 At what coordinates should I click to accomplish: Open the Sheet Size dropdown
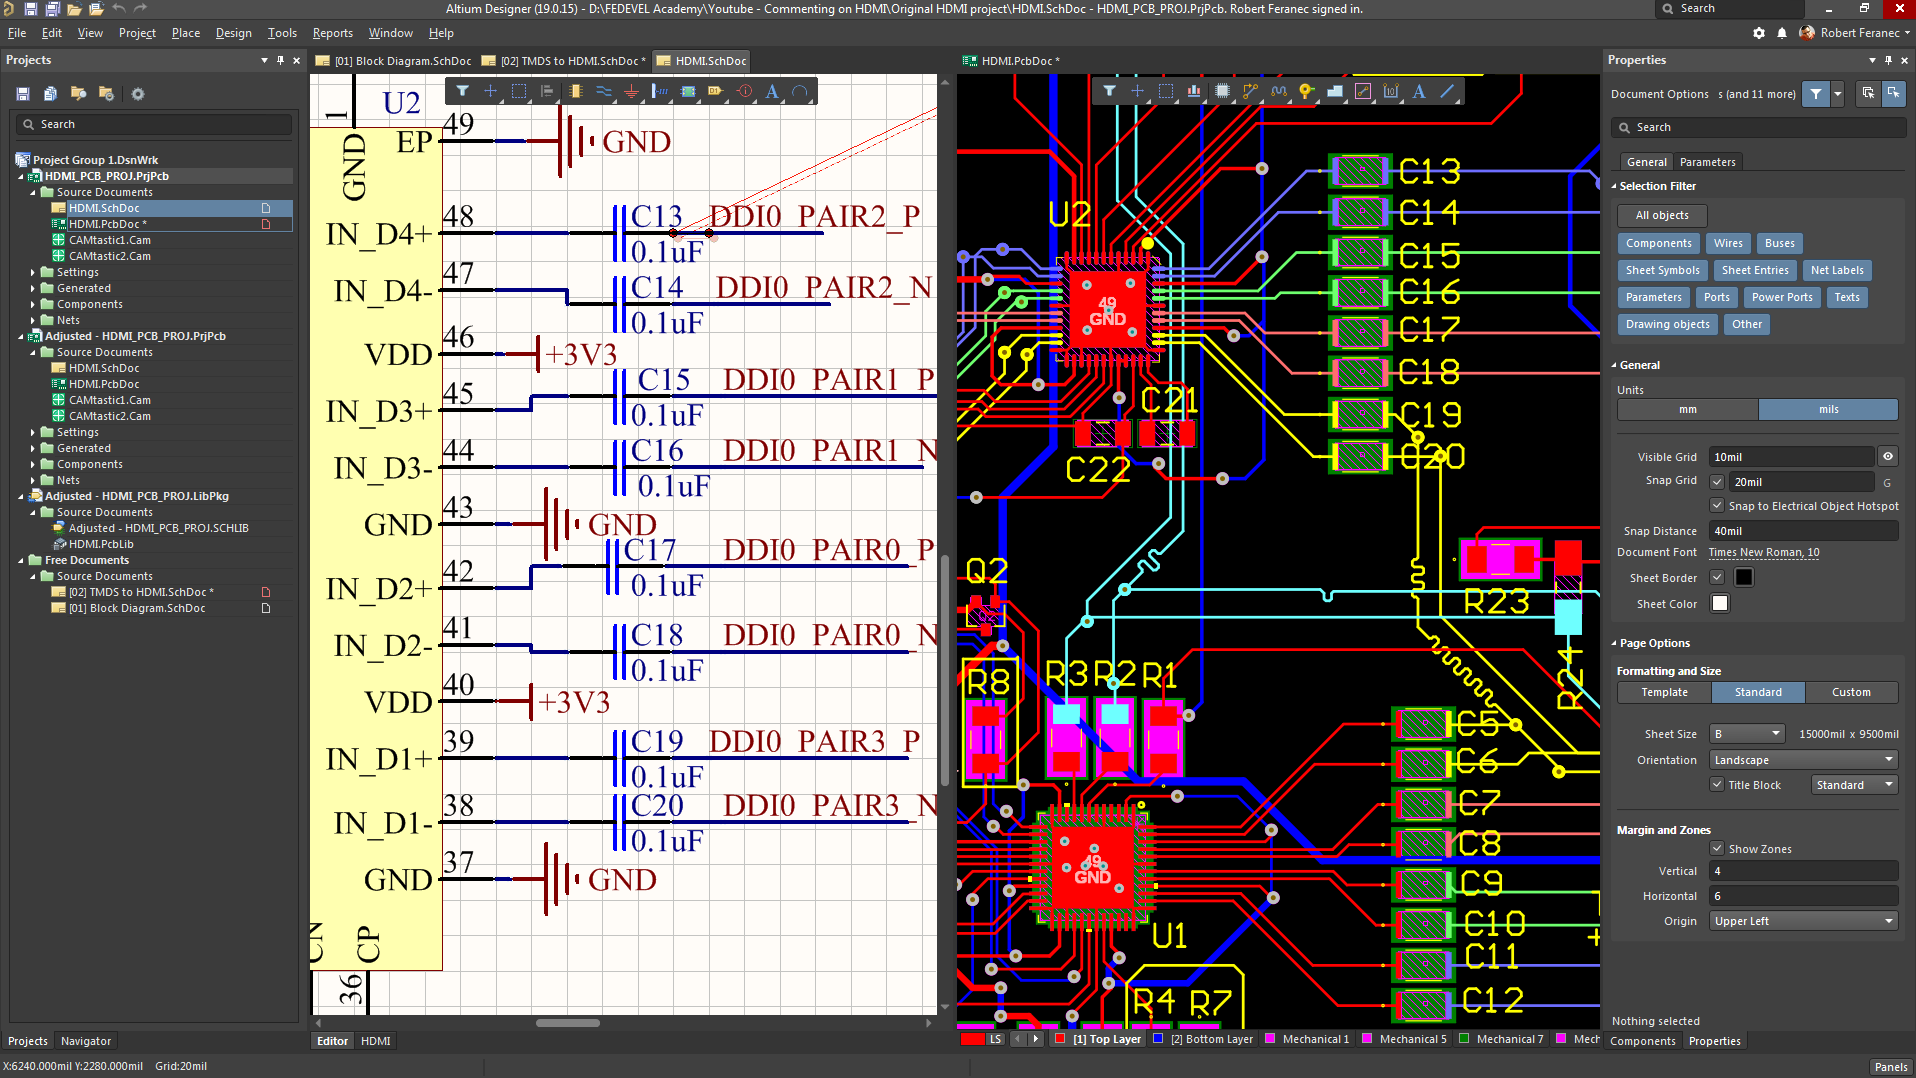click(x=1747, y=734)
